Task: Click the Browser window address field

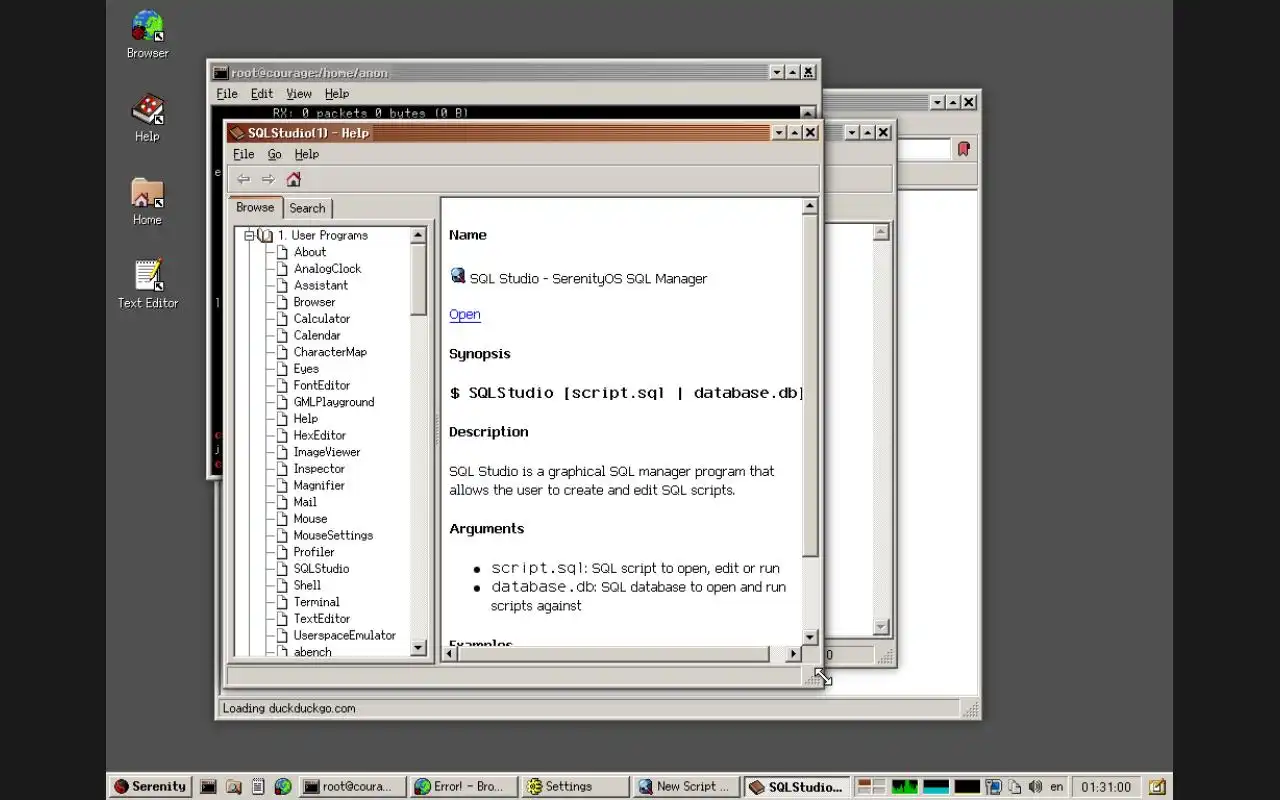Action: coord(923,149)
